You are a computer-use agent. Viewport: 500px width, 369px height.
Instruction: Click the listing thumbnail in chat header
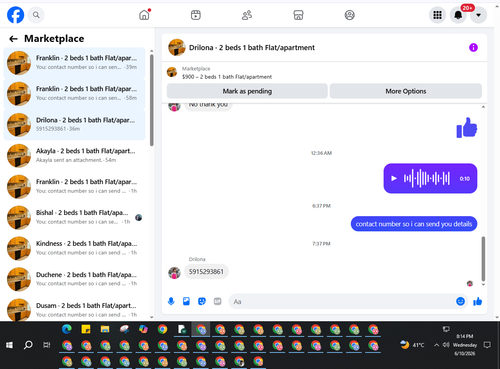[x=177, y=48]
